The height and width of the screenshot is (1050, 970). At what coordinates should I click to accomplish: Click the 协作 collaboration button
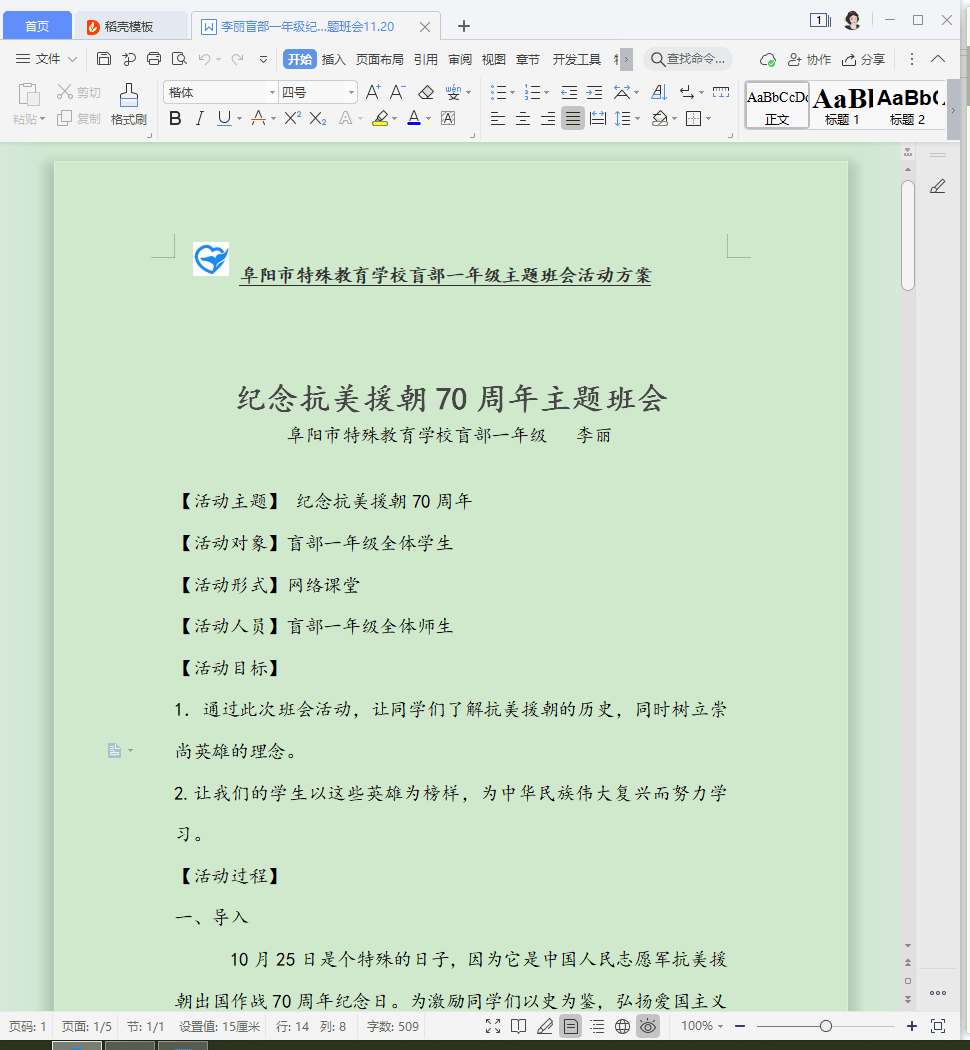[810, 59]
